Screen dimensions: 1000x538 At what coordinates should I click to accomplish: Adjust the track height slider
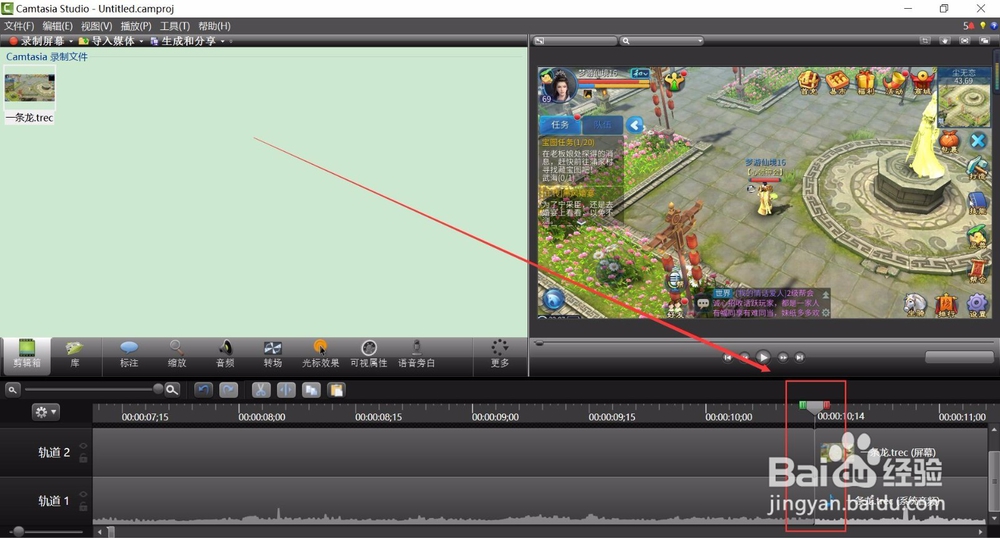[x=46, y=532]
